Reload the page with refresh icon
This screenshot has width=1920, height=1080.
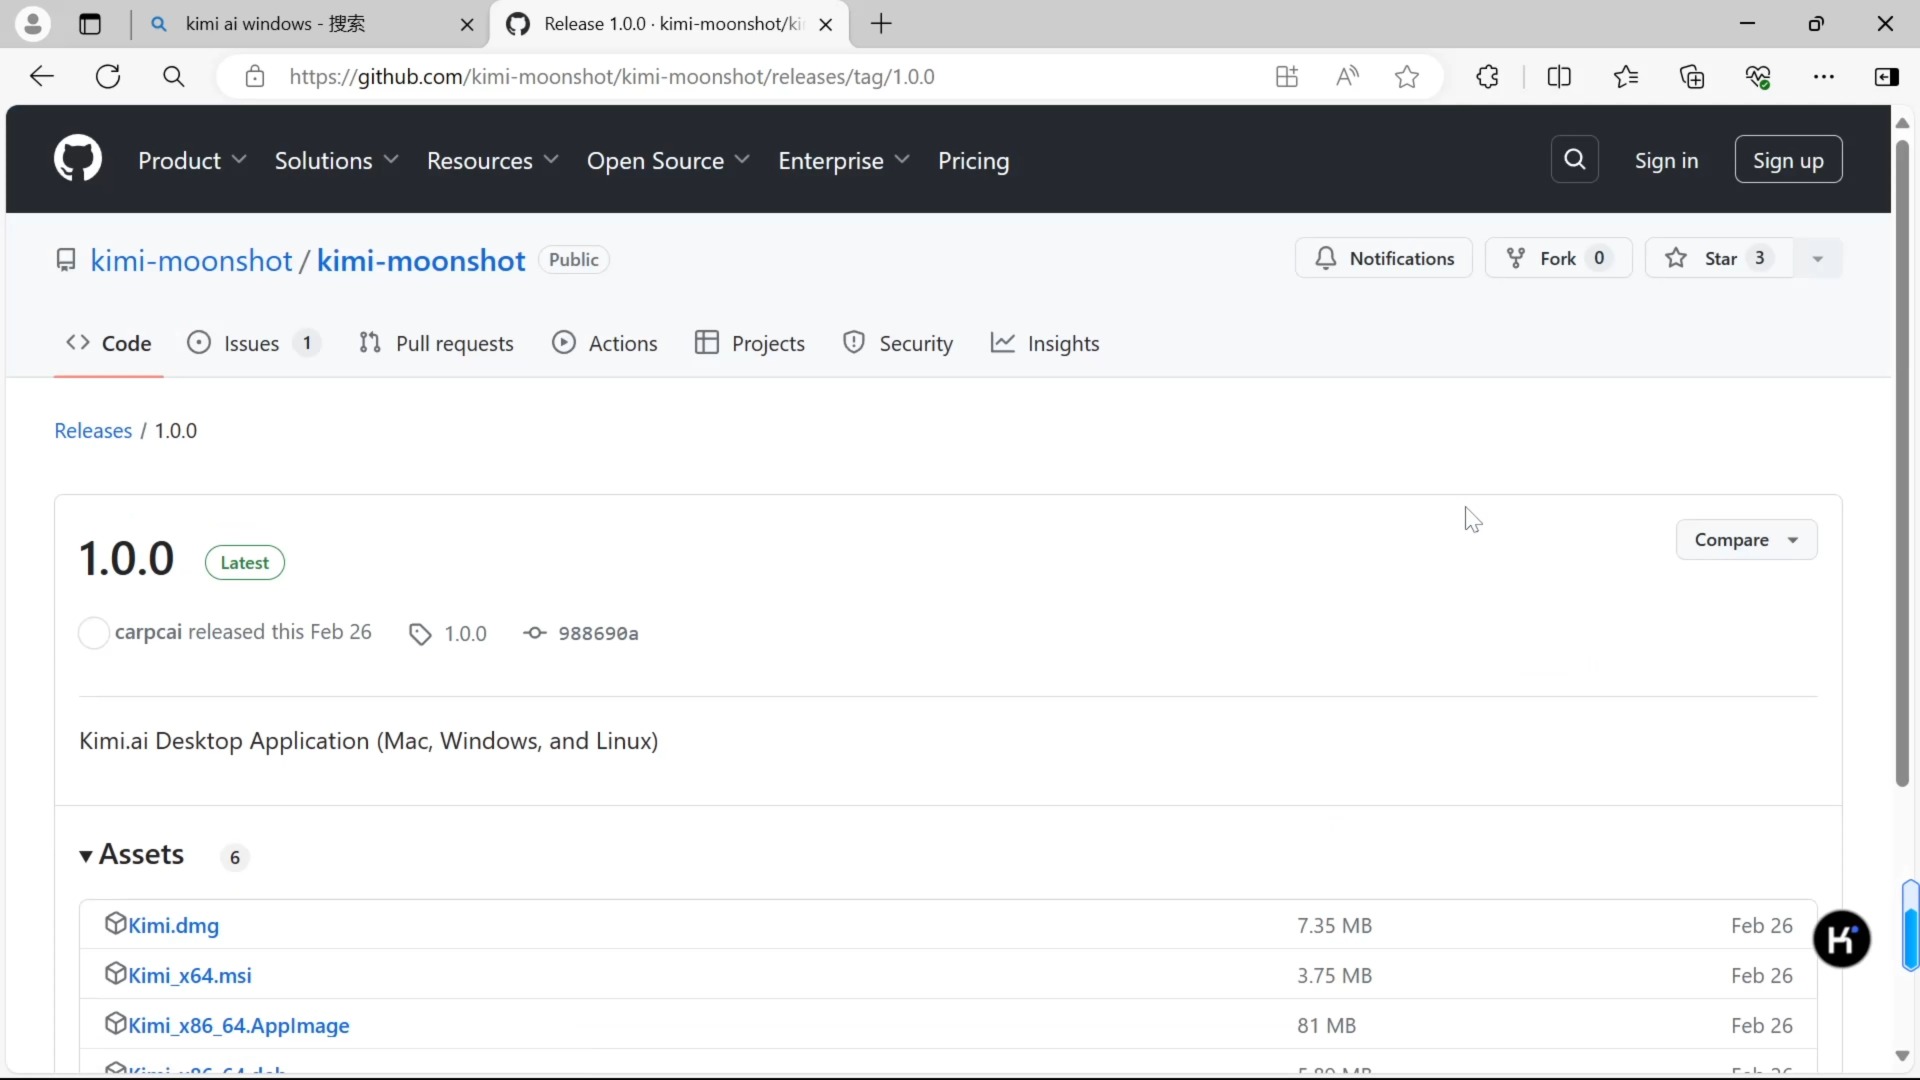(108, 76)
